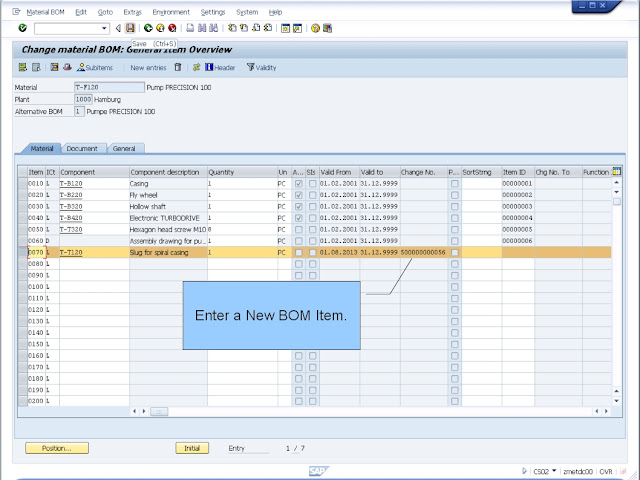Toggle P... column checkbox for Slug for spiral casing
This screenshot has height=480, width=640.
coord(455,253)
